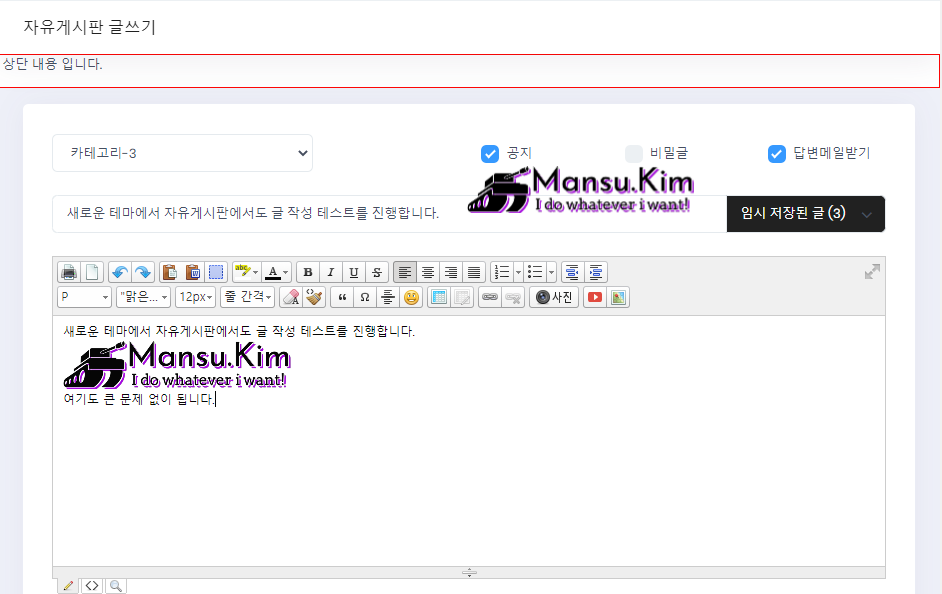Switch to preview mode tab
The image size is (942, 594).
(116, 586)
